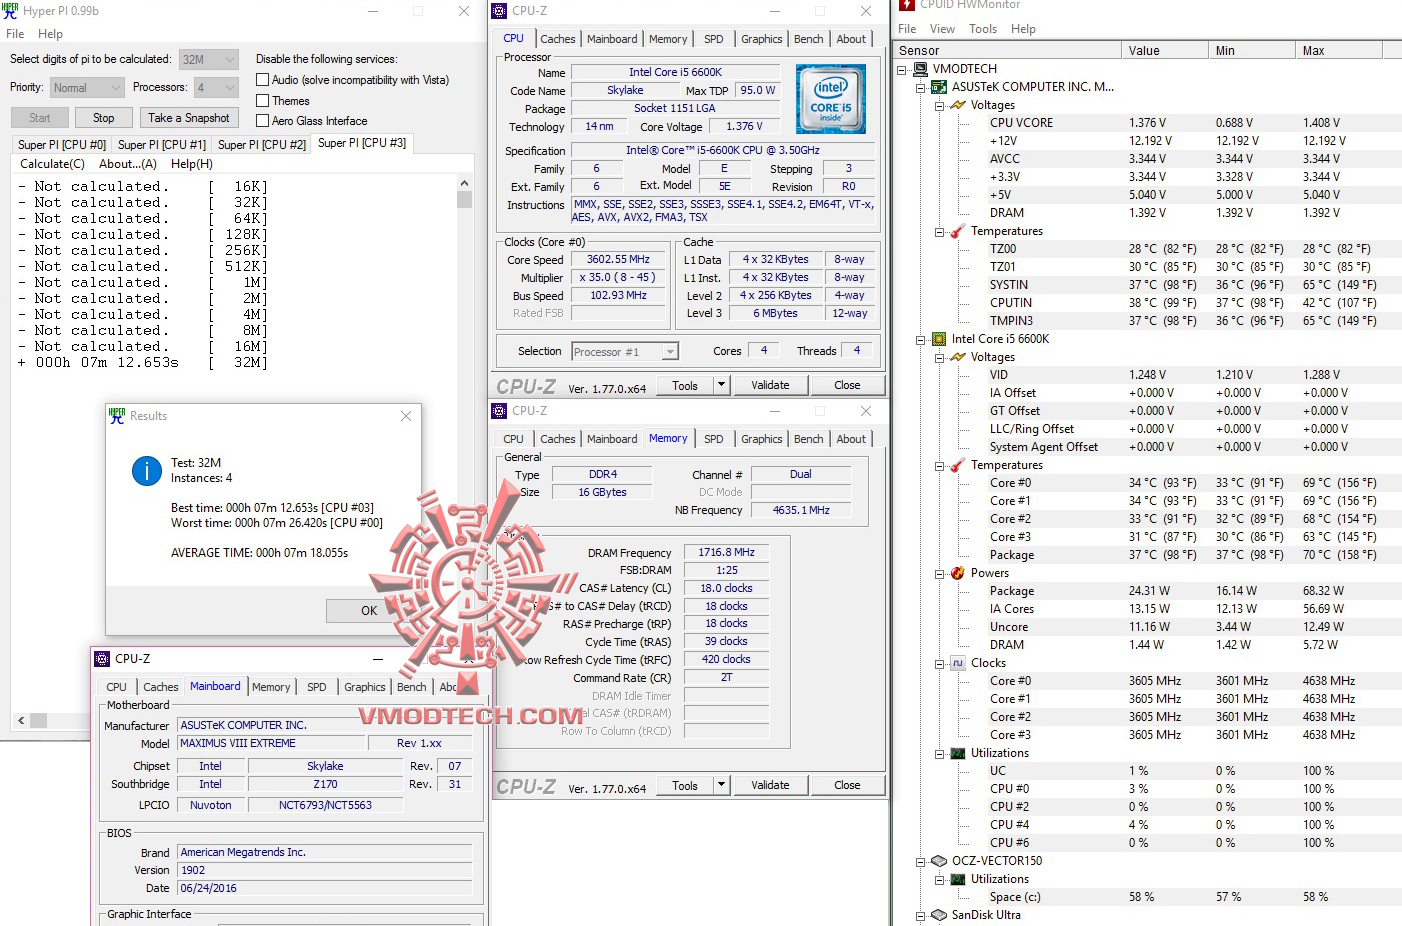Screen dimensions: 1402x926
Task: Click the SanDisk Ultra device icon
Action: [x=937, y=914]
